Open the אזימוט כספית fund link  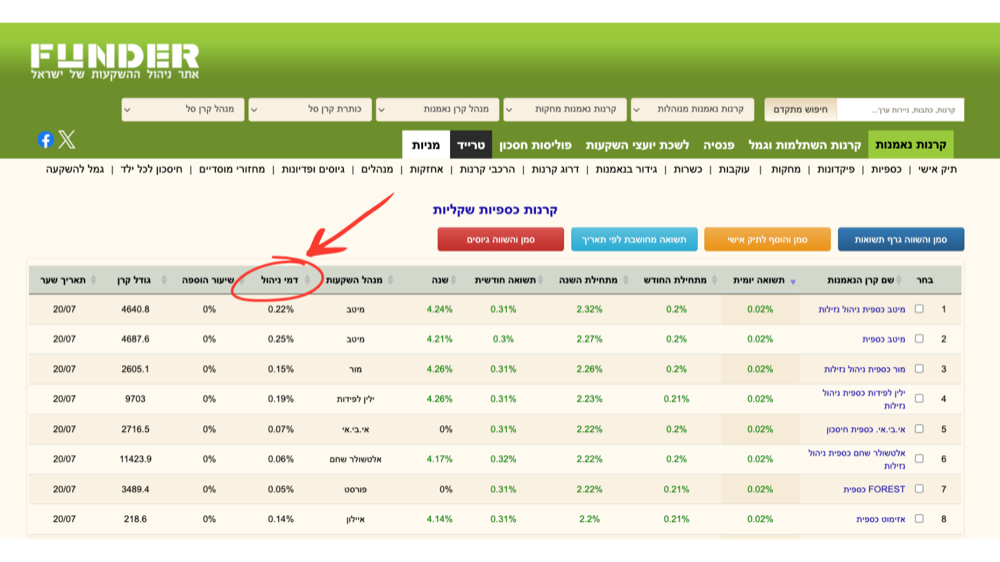pos(880,519)
